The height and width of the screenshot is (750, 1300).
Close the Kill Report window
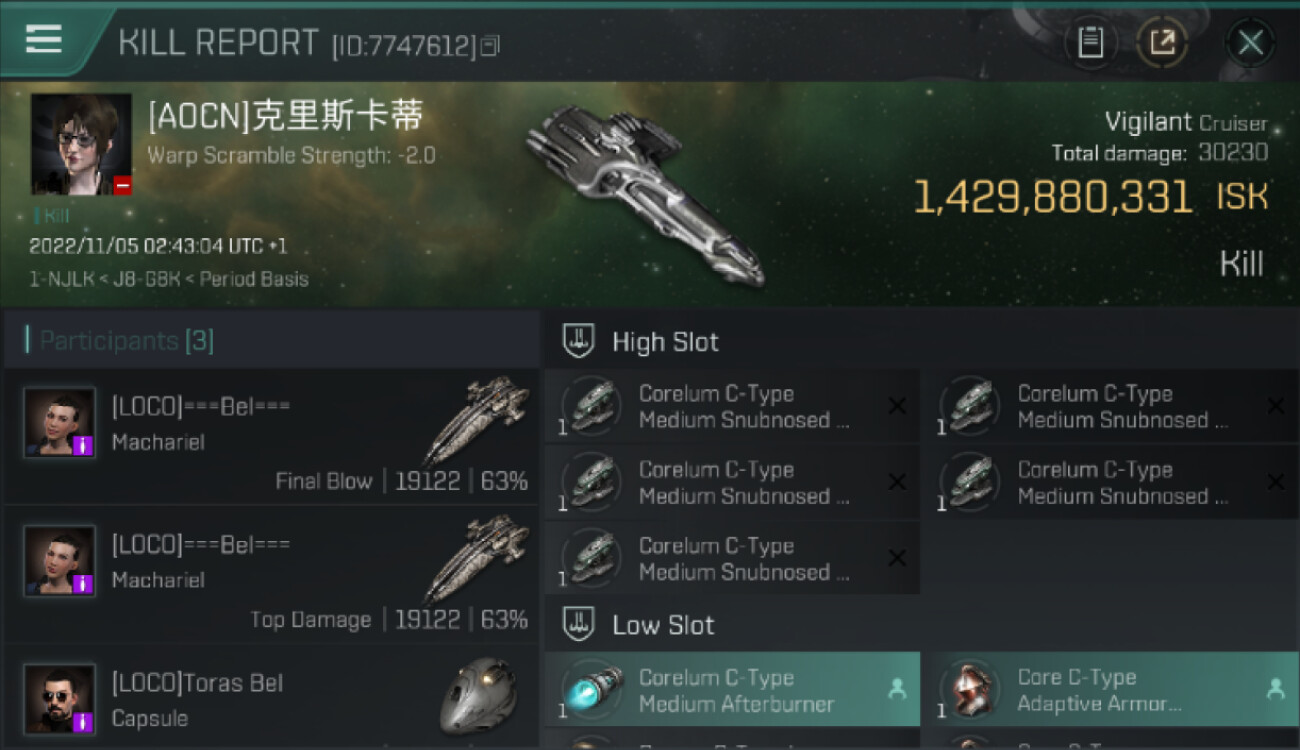coord(1250,42)
